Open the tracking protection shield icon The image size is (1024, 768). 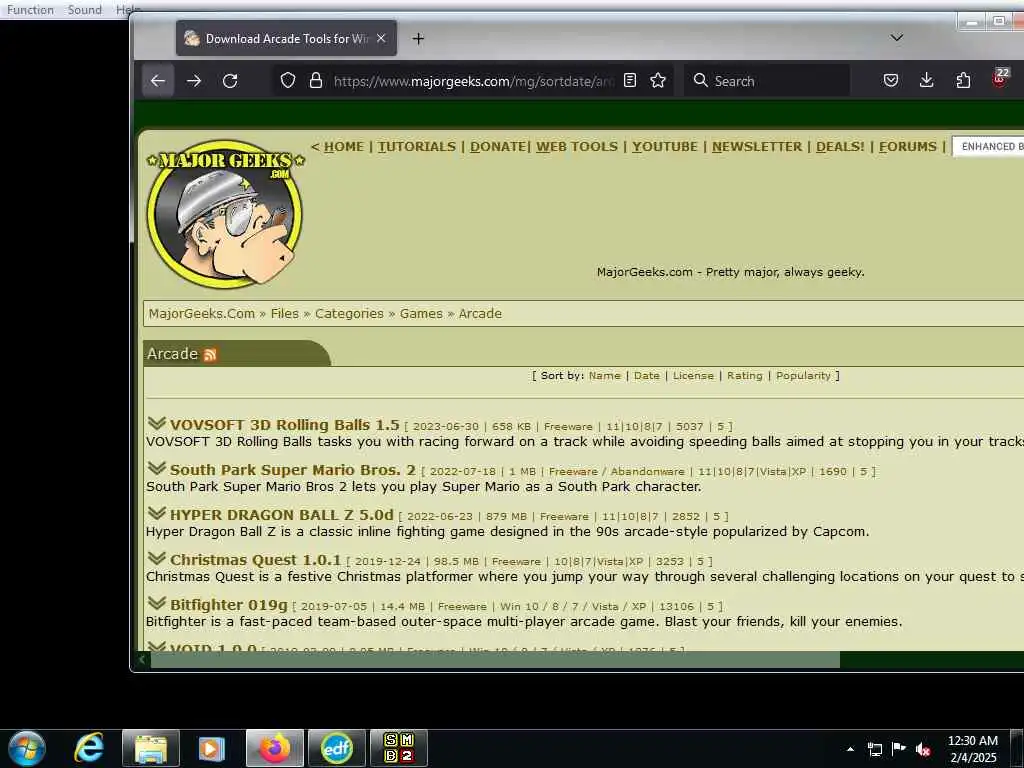tap(288, 80)
